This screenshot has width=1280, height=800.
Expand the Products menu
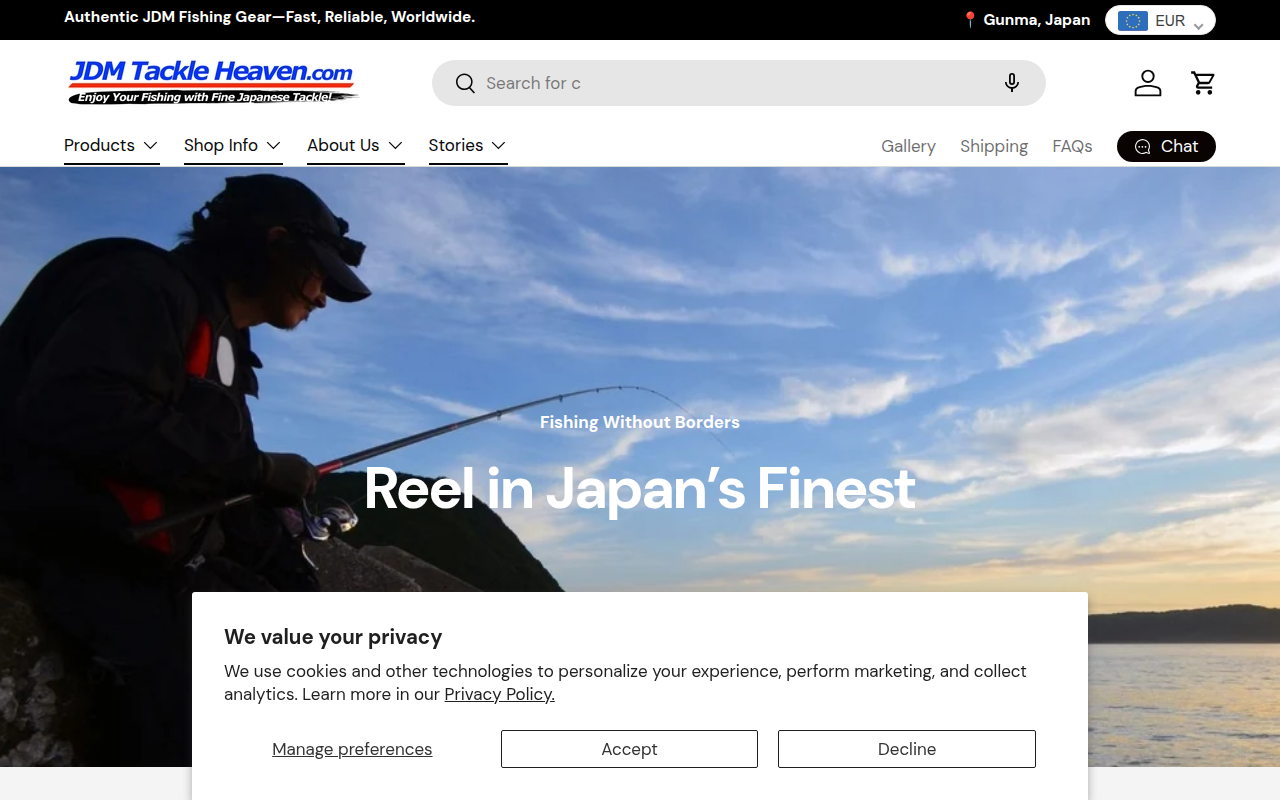(x=111, y=146)
